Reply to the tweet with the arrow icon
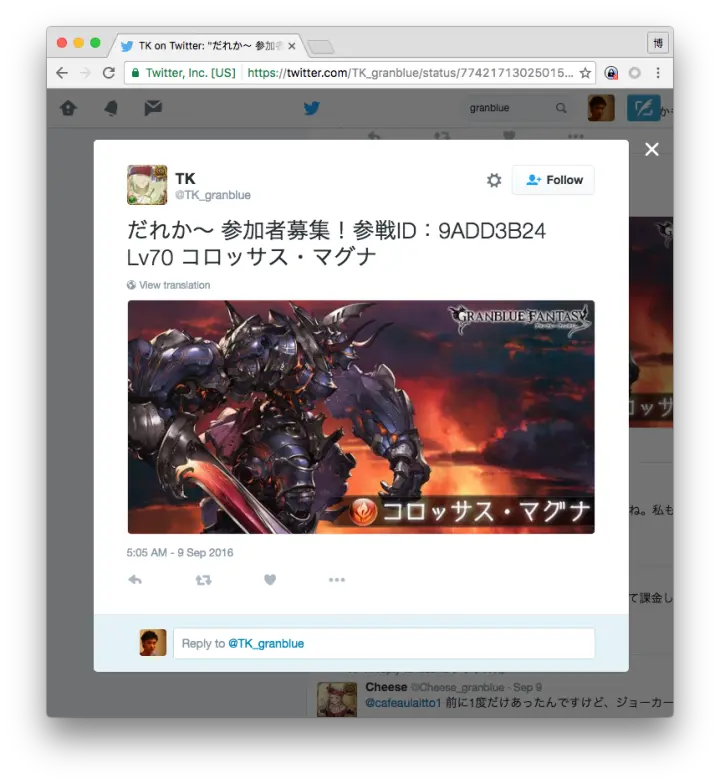This screenshot has width=720, height=784. (135, 580)
